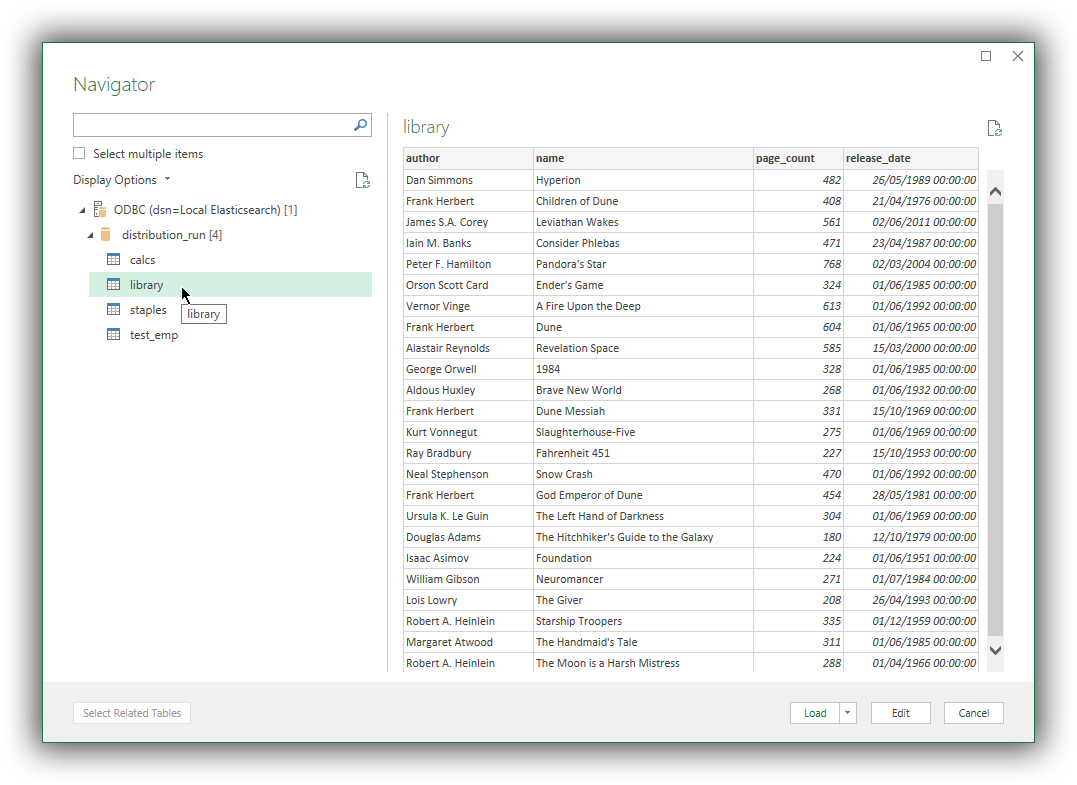Click refresh icon beside Display Options
Viewport: 1077px width, 785px height.
(x=361, y=179)
